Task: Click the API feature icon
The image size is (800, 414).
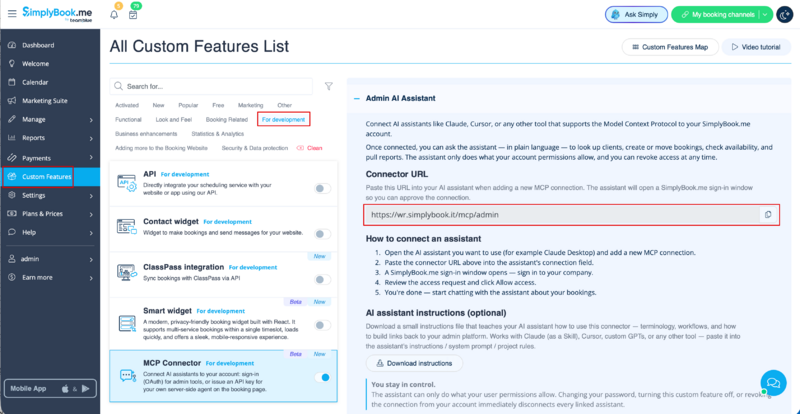Action: (x=127, y=183)
